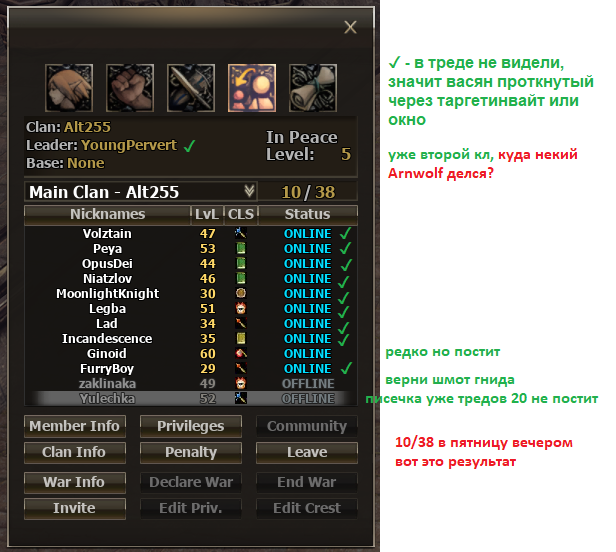This screenshot has width=616, height=552.
Task: Click Volztain's class icon
Action: (x=240, y=233)
